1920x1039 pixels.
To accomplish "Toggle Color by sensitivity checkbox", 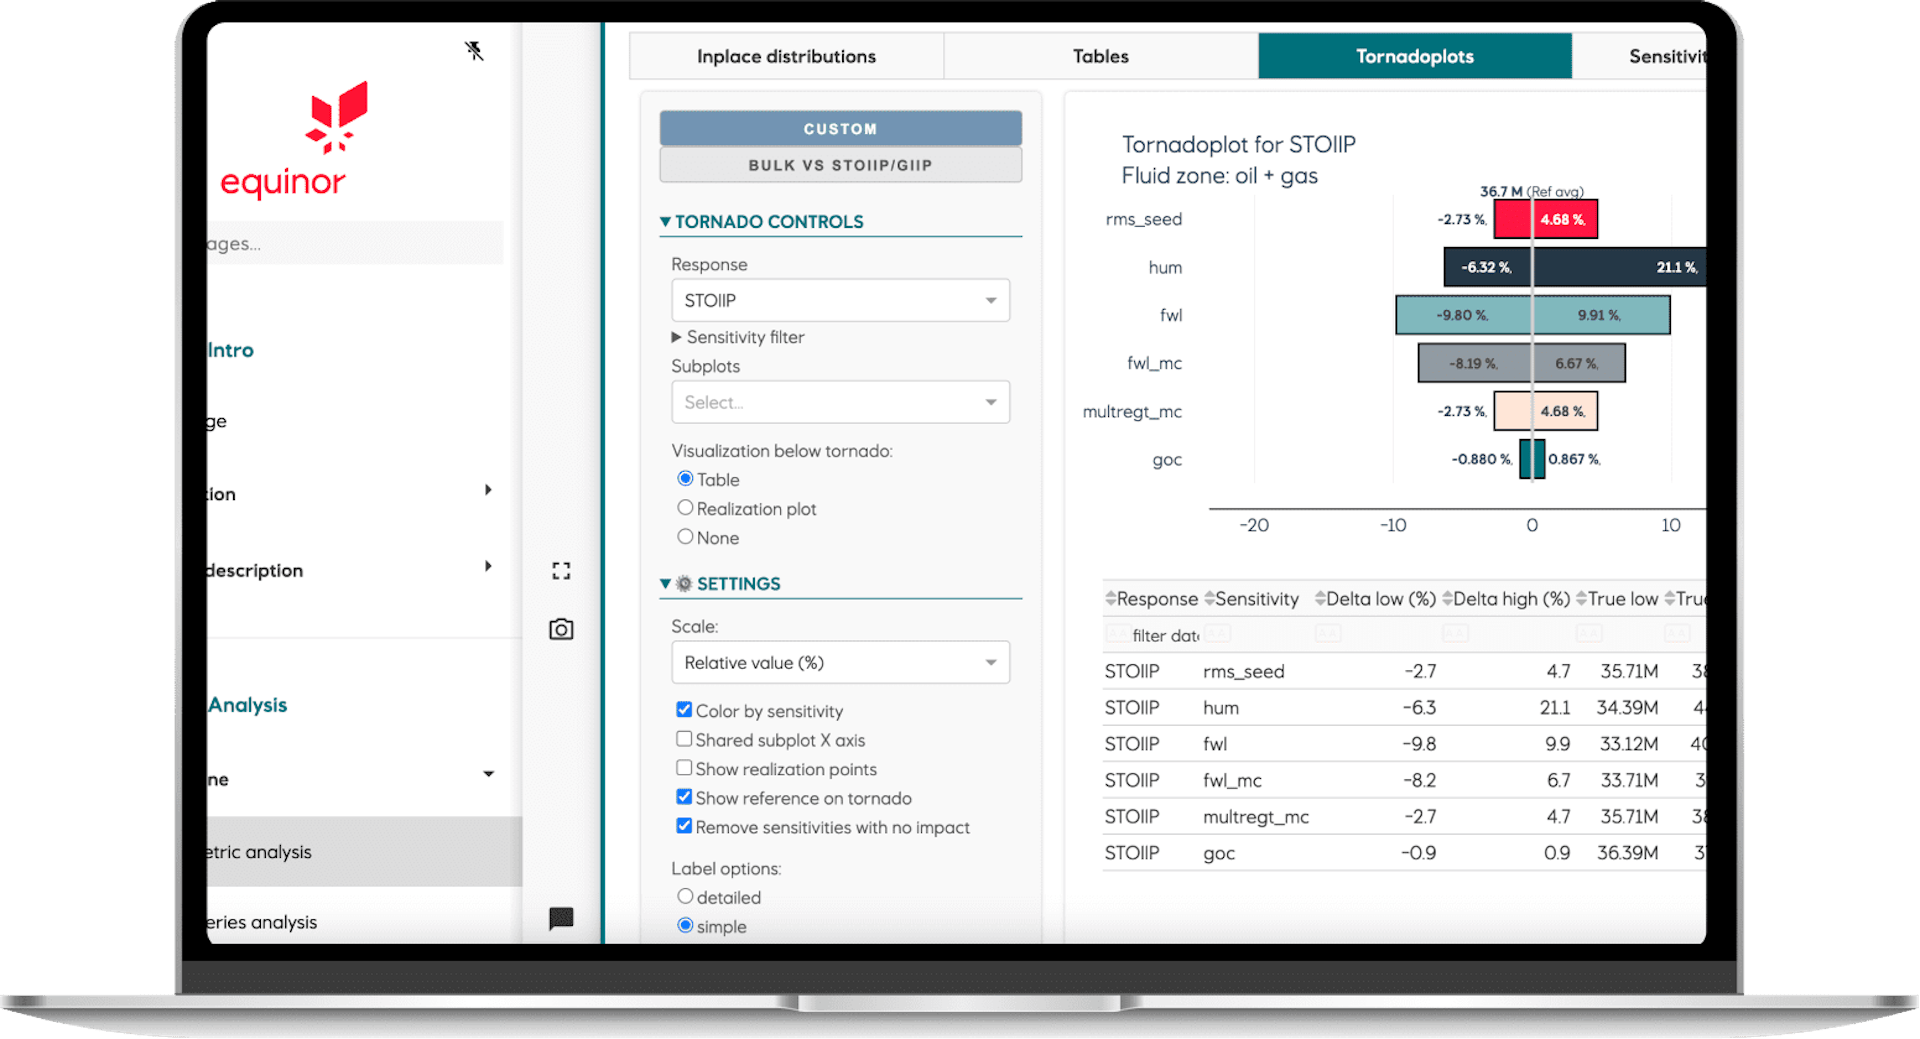I will point(684,710).
